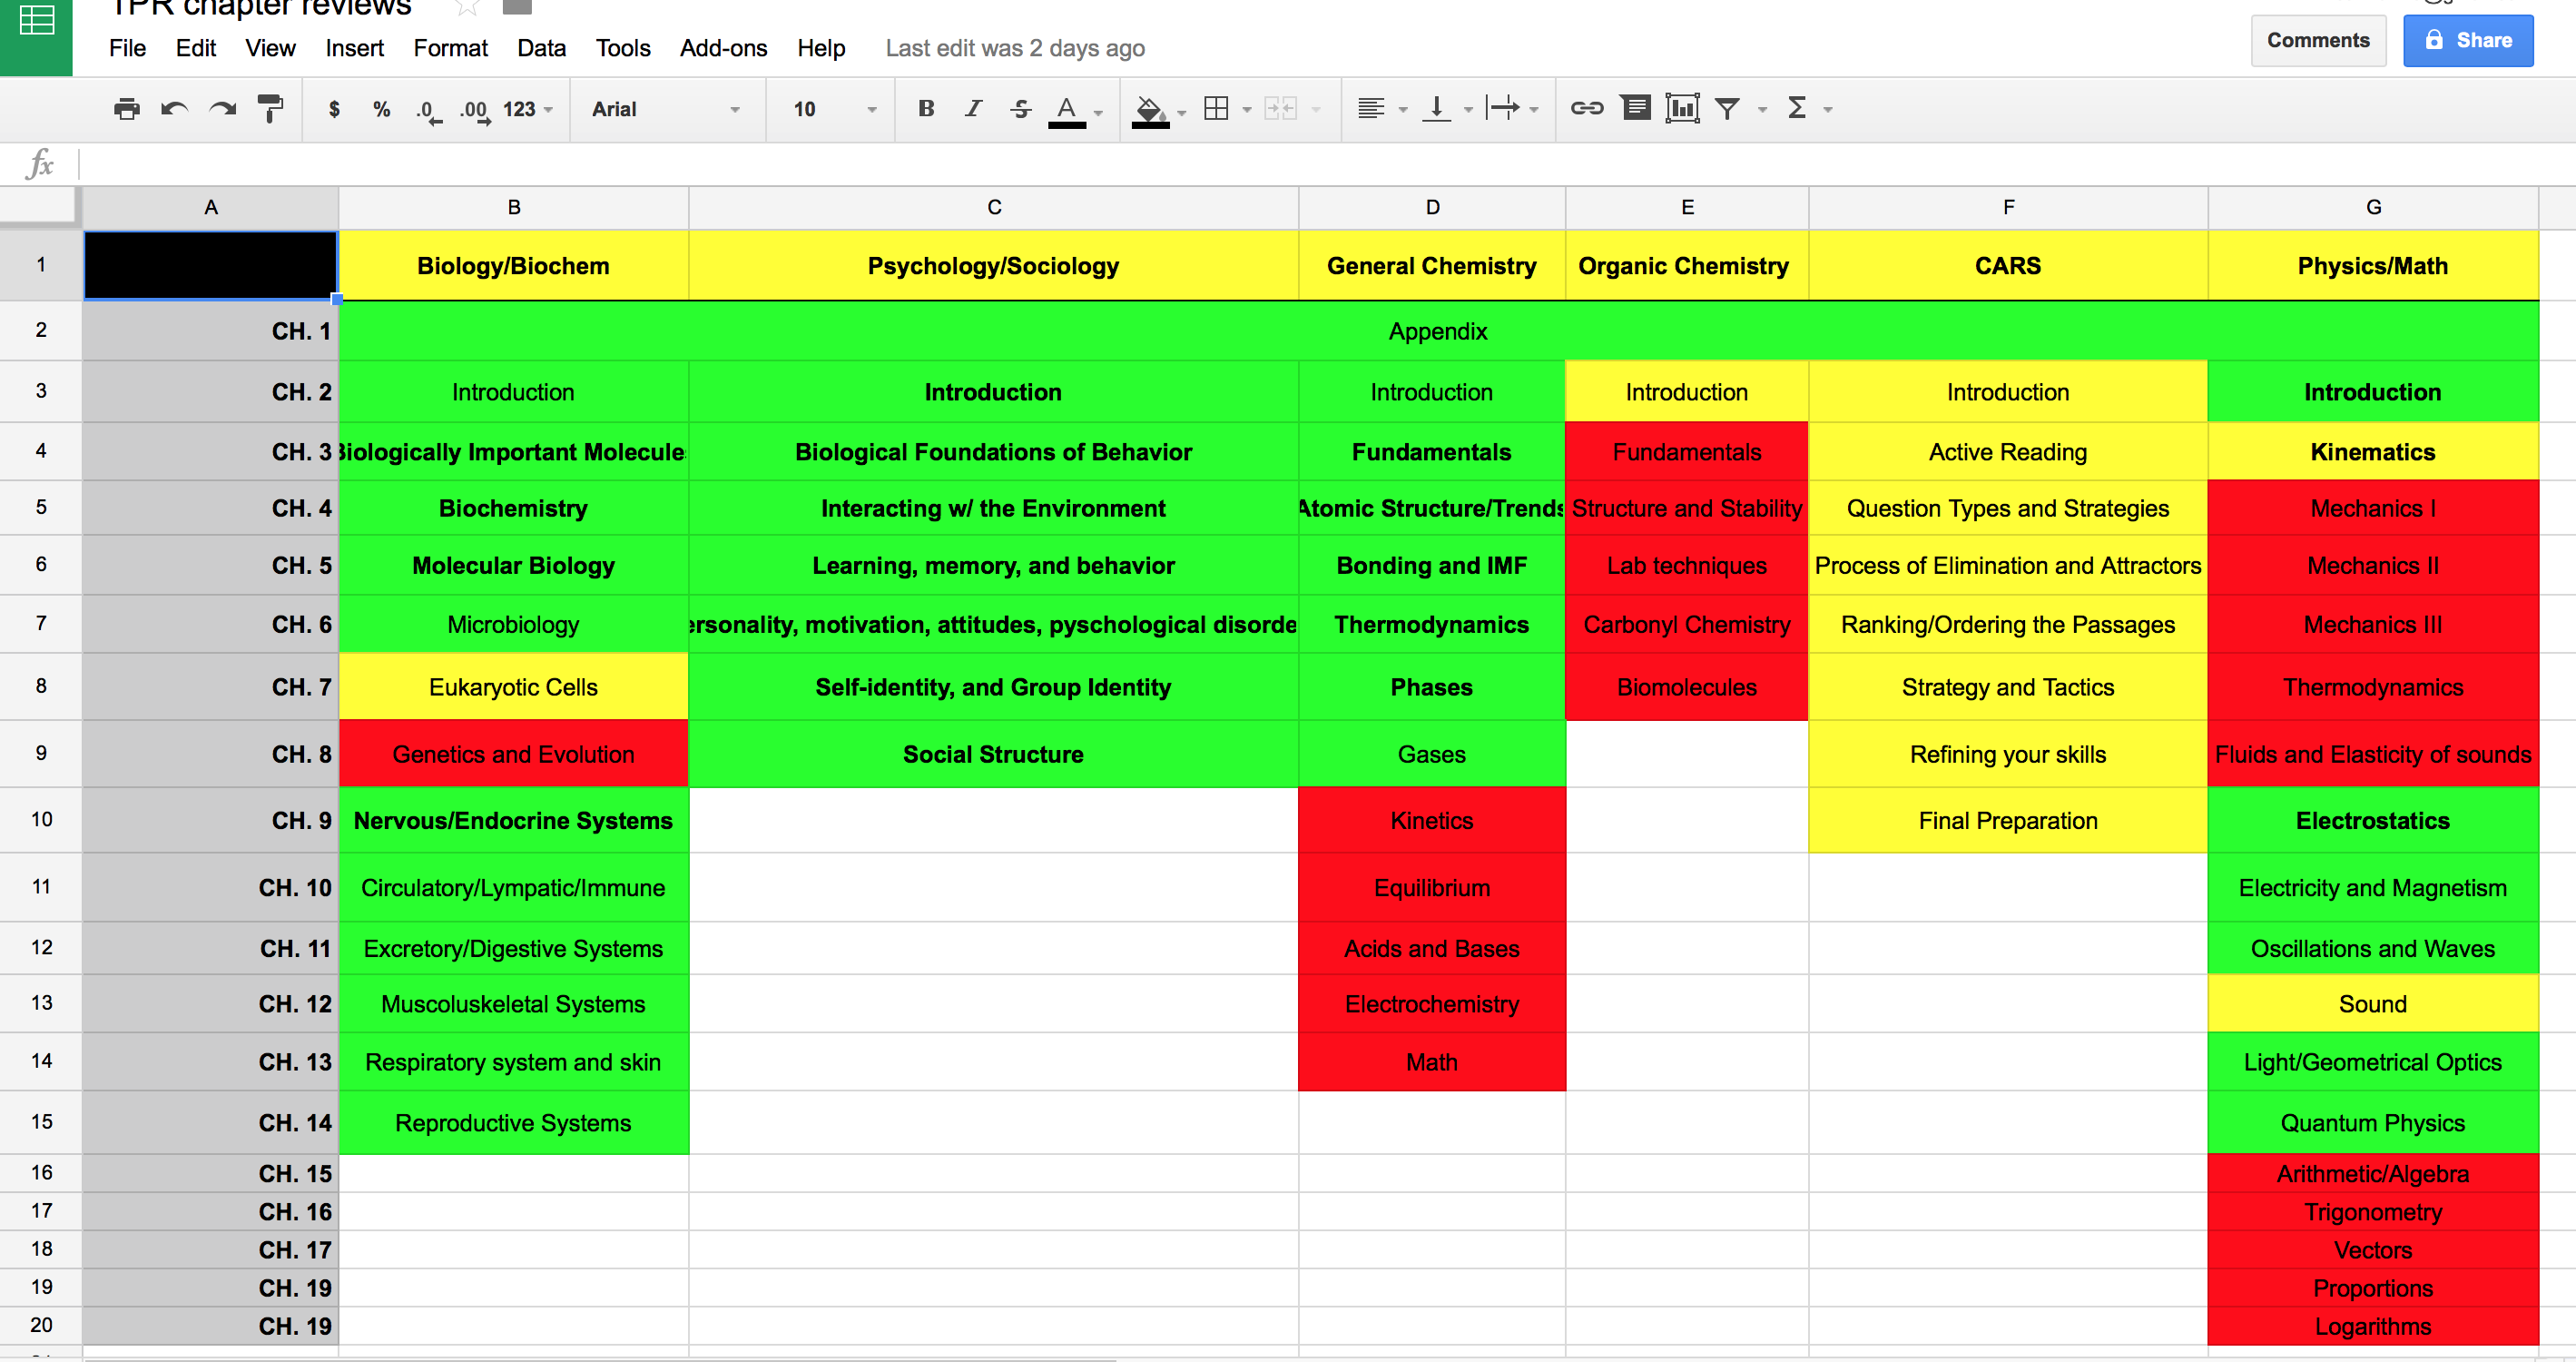2576x1362 pixels.
Task: Click the Comments button
Action: pyautogui.click(x=2317, y=40)
